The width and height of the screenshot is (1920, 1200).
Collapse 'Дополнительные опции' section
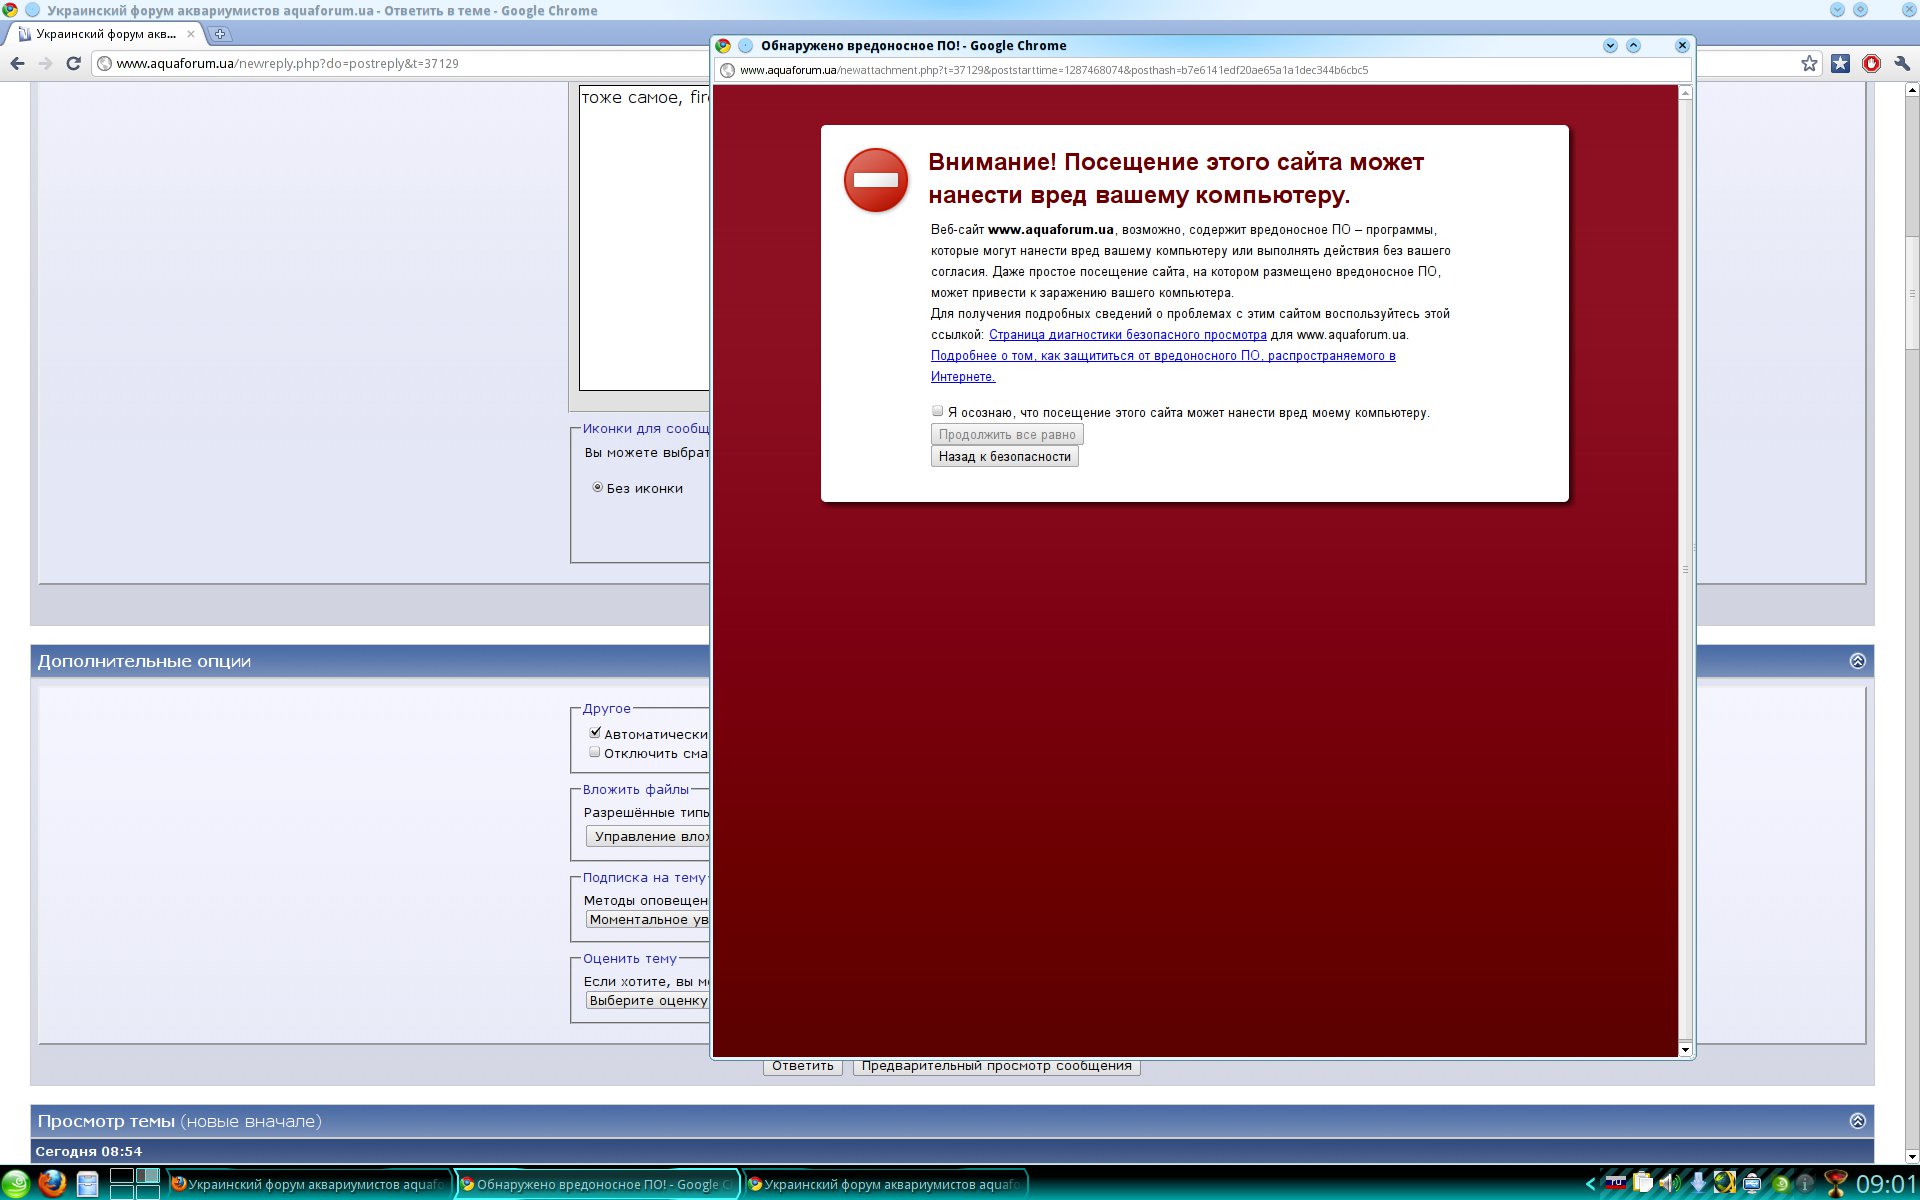[x=1857, y=661]
